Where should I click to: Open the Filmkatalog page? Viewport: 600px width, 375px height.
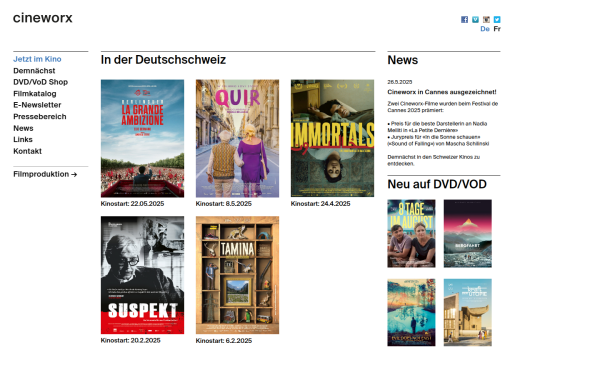pyautogui.click(x=35, y=94)
